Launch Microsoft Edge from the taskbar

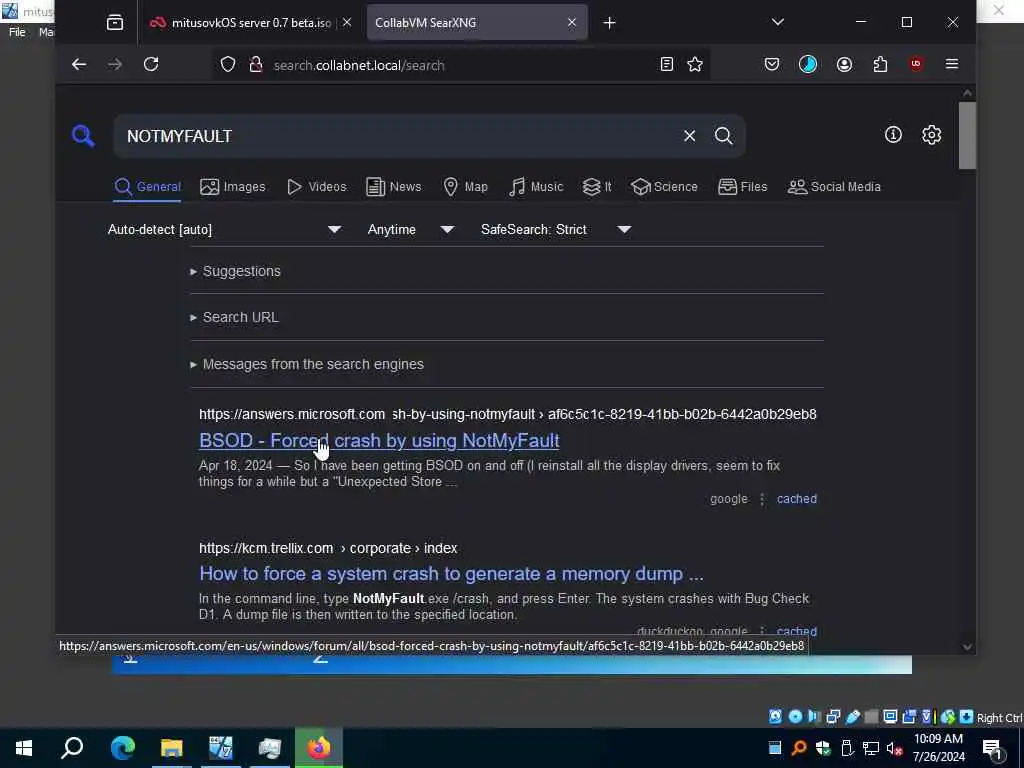122,748
